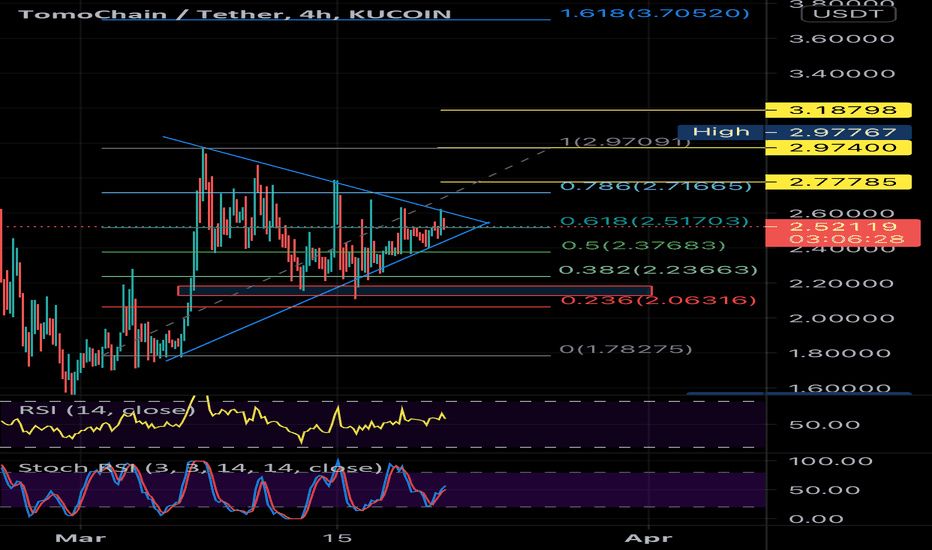Viewport: 932px width, 550px height.
Task: Click the High 2.97767 price label
Action: [x=795, y=131]
